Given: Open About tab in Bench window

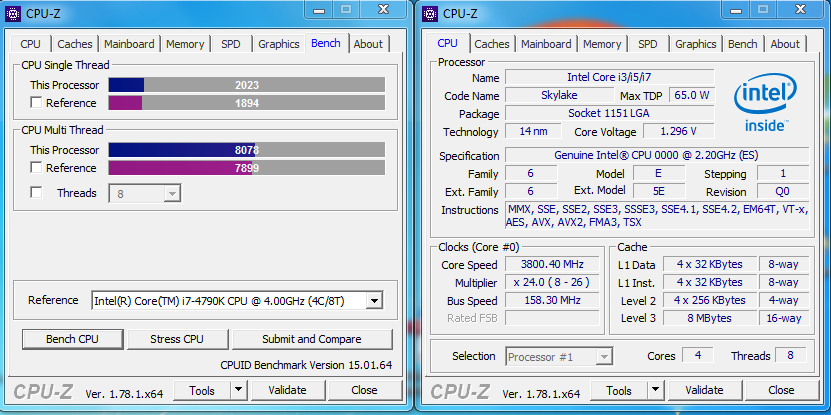Looking at the screenshot, I should tap(368, 44).
